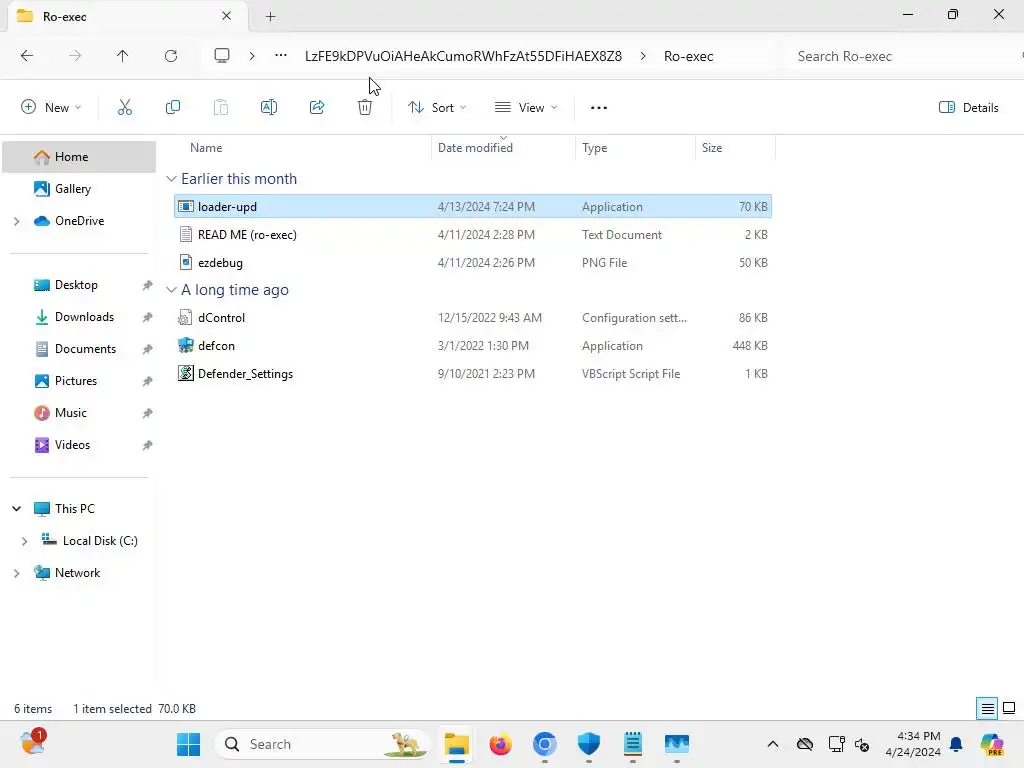Collapse the Earlier this month group

pyautogui.click(x=171, y=179)
